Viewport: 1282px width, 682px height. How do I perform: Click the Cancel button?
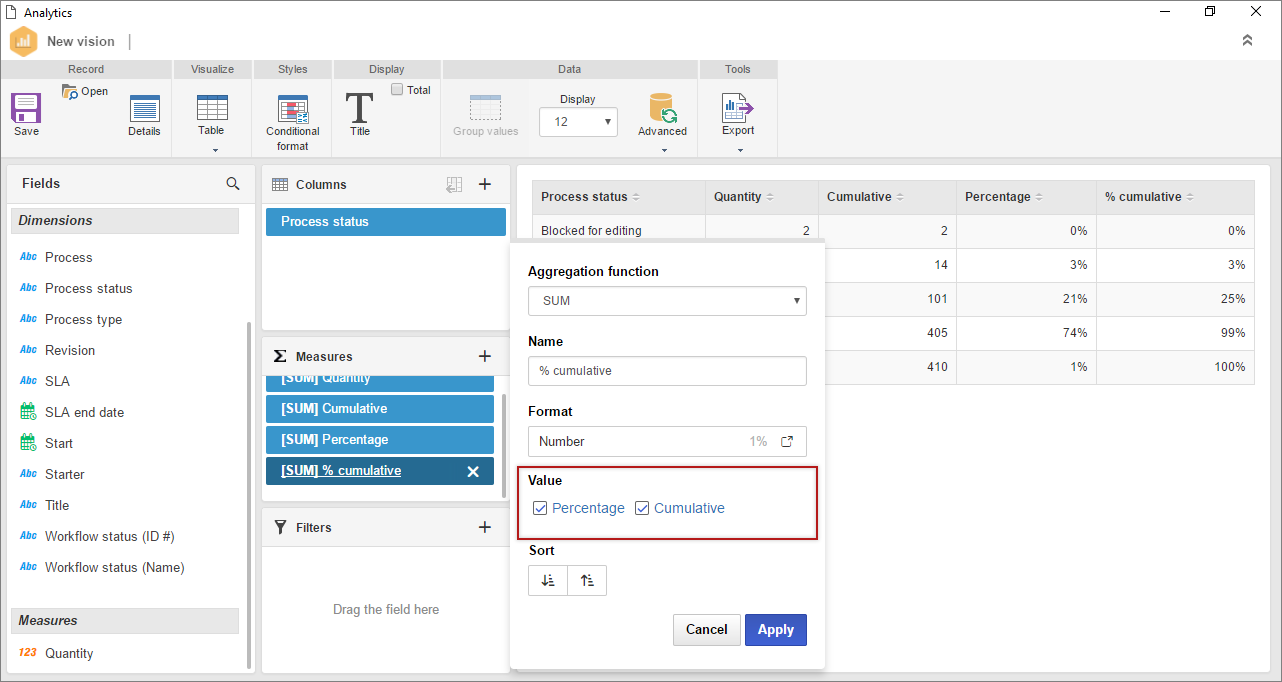707,629
